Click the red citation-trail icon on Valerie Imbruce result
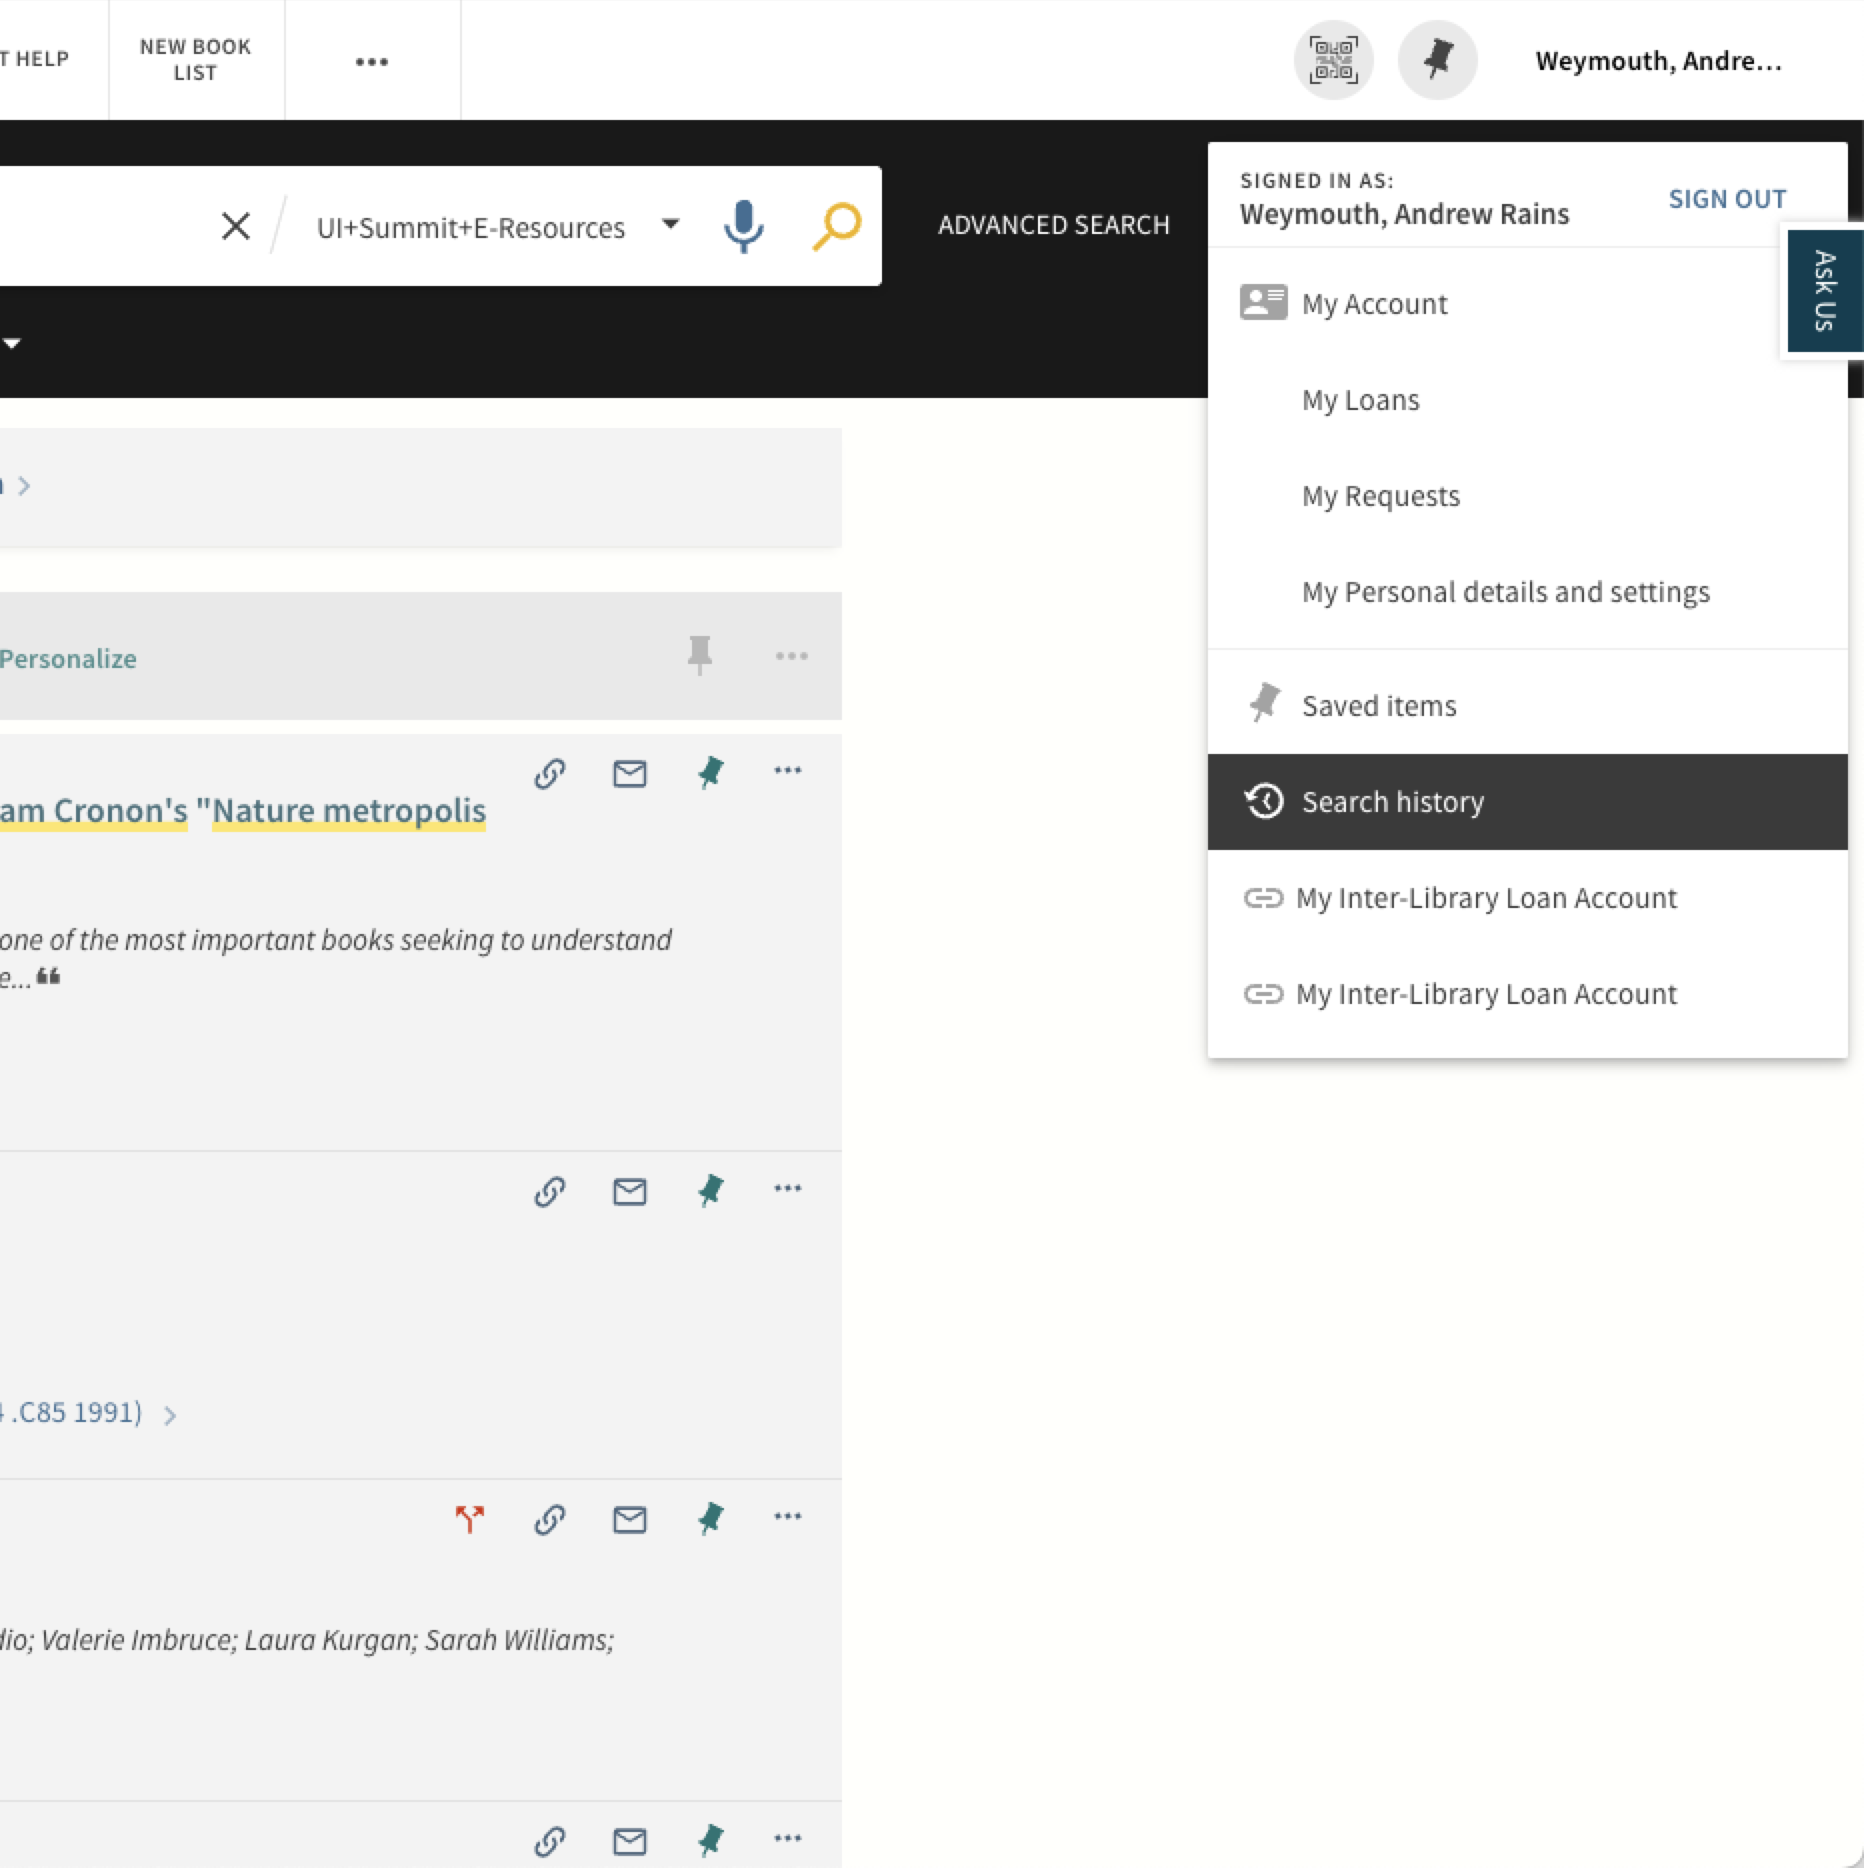Viewport: 1868px width, 1868px height. pos(469,1519)
